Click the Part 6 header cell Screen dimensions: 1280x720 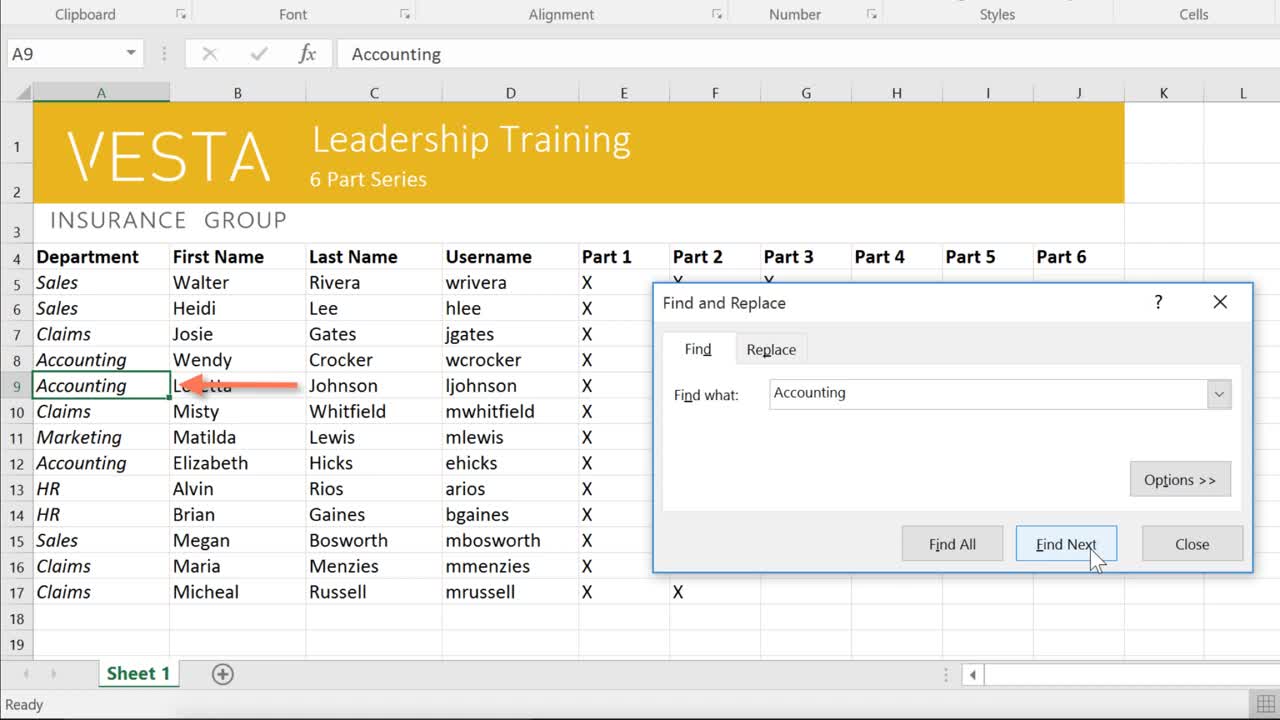pos(1079,257)
